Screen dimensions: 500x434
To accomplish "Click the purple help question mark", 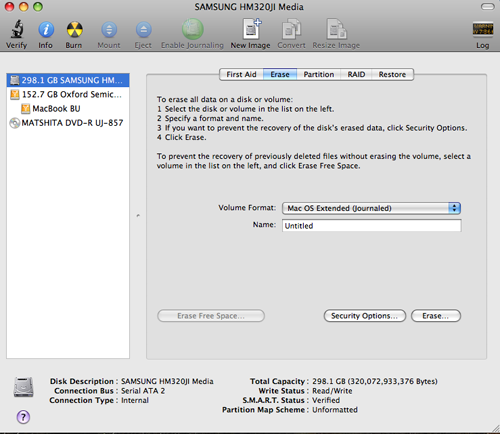I will tap(23, 417).
